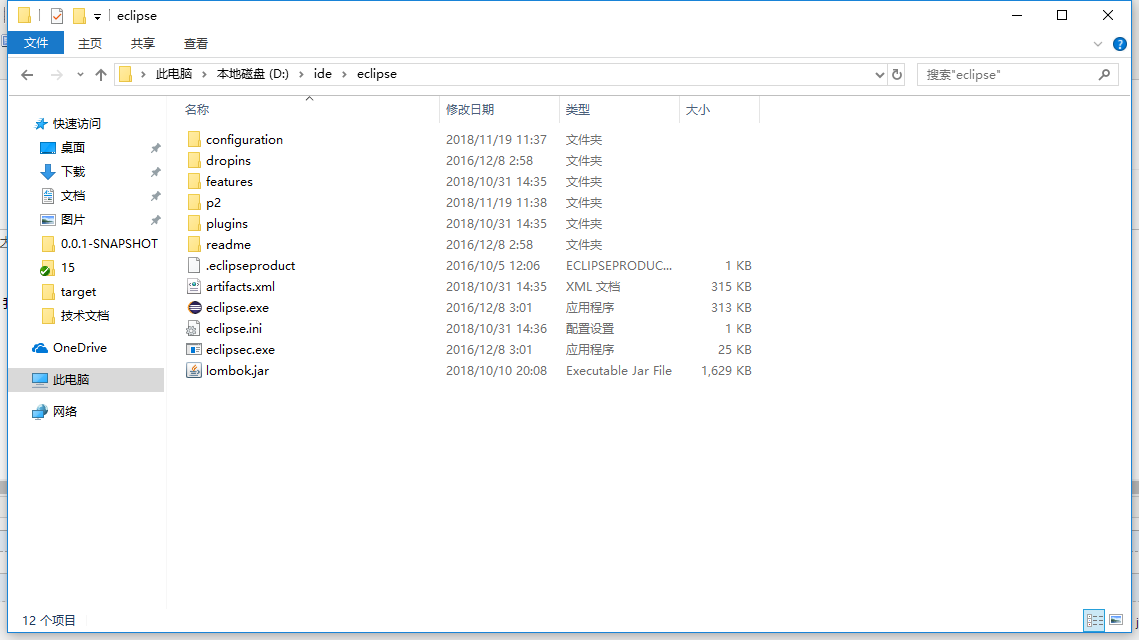Click the eclipse.exe application icon
1139x640 pixels.
coord(194,308)
